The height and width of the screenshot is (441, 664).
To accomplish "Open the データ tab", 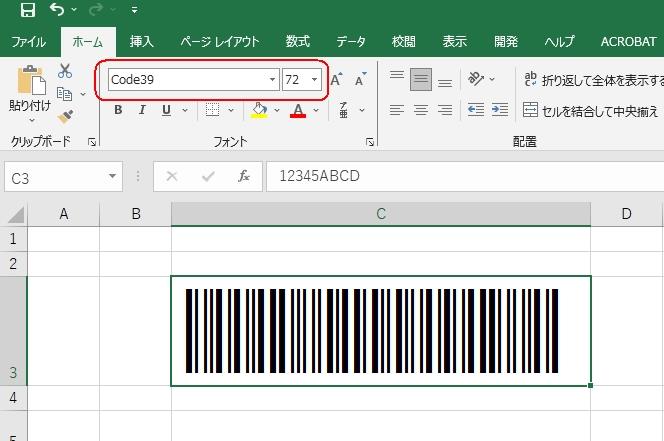I will click(351, 42).
